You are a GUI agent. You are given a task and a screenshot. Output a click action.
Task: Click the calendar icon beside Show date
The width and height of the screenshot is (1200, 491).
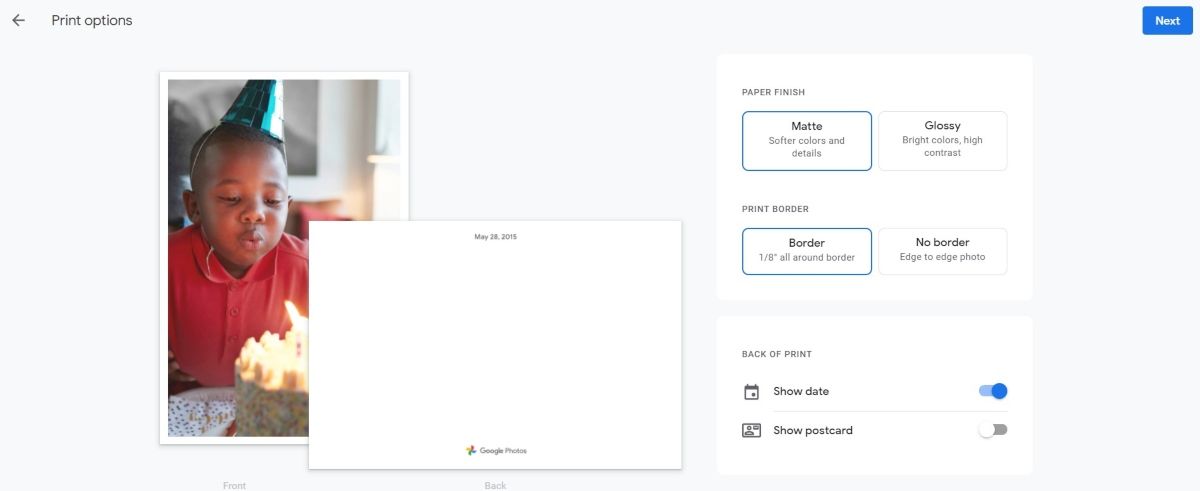click(x=752, y=392)
